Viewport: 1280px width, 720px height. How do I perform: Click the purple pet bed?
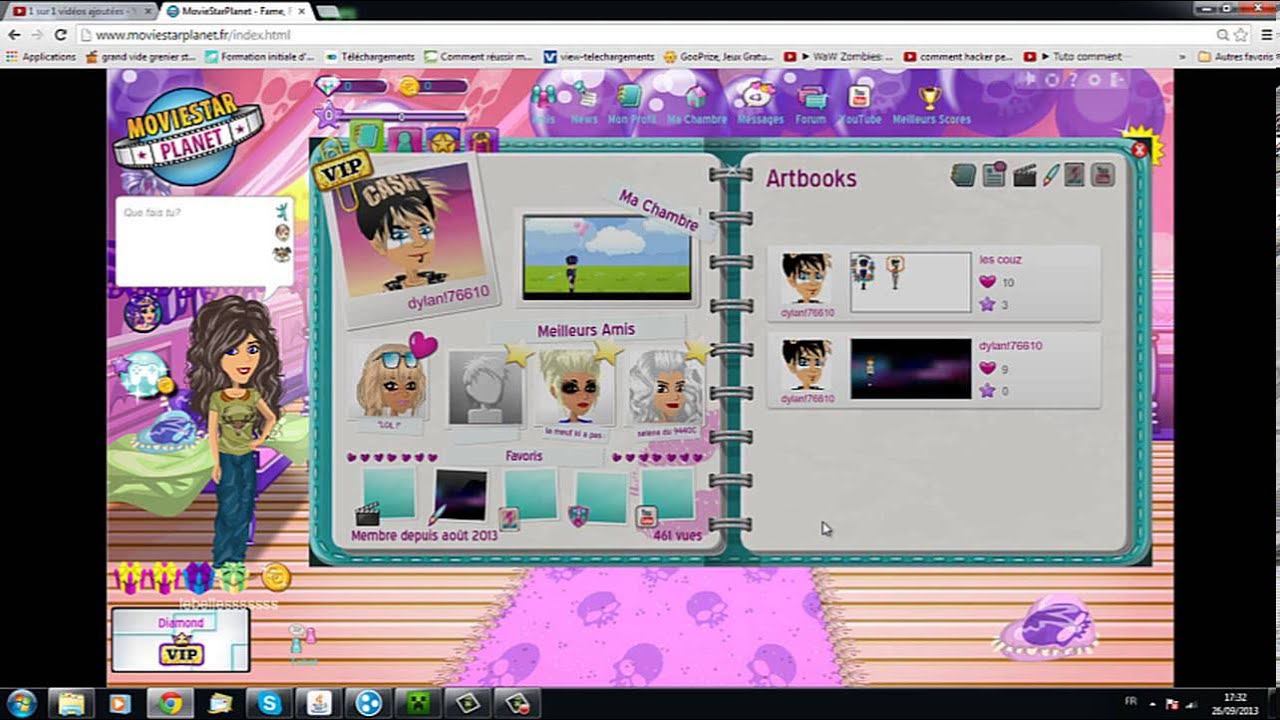click(1046, 628)
